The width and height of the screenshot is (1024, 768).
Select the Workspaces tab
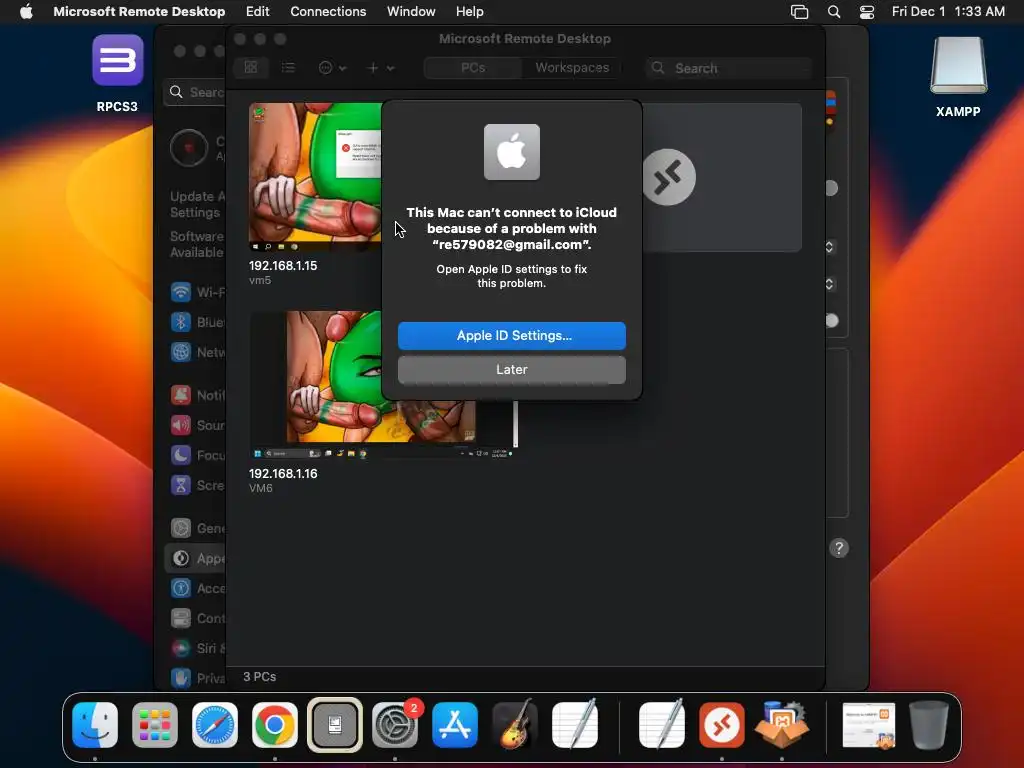572,68
